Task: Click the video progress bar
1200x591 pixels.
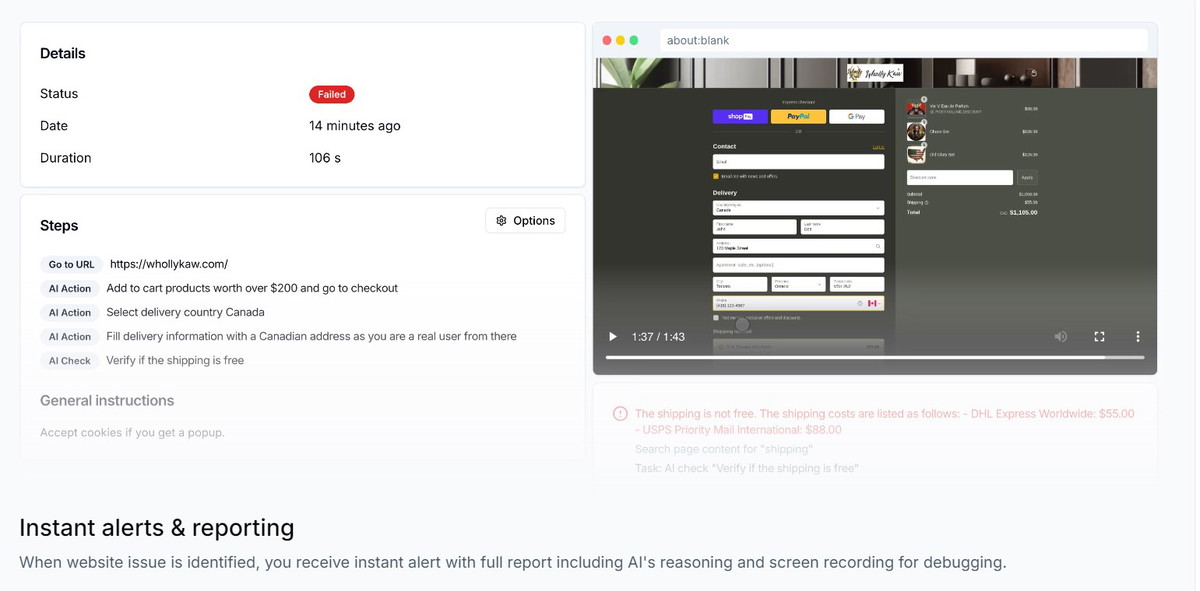Action: tap(875, 357)
